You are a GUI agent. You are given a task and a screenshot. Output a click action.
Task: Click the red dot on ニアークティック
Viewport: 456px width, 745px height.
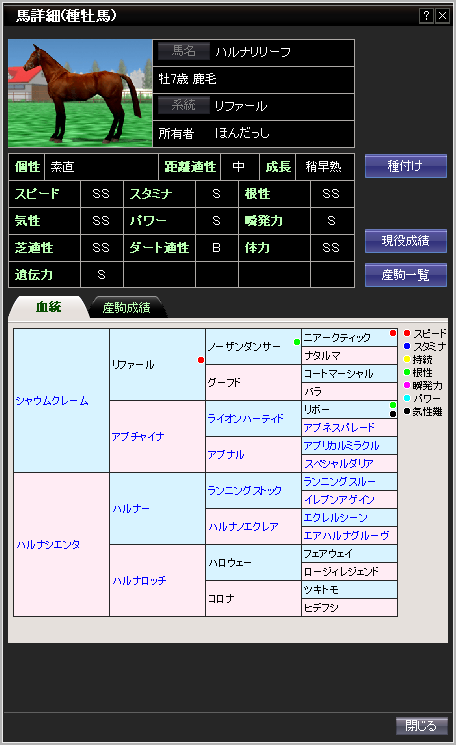[x=393, y=333]
